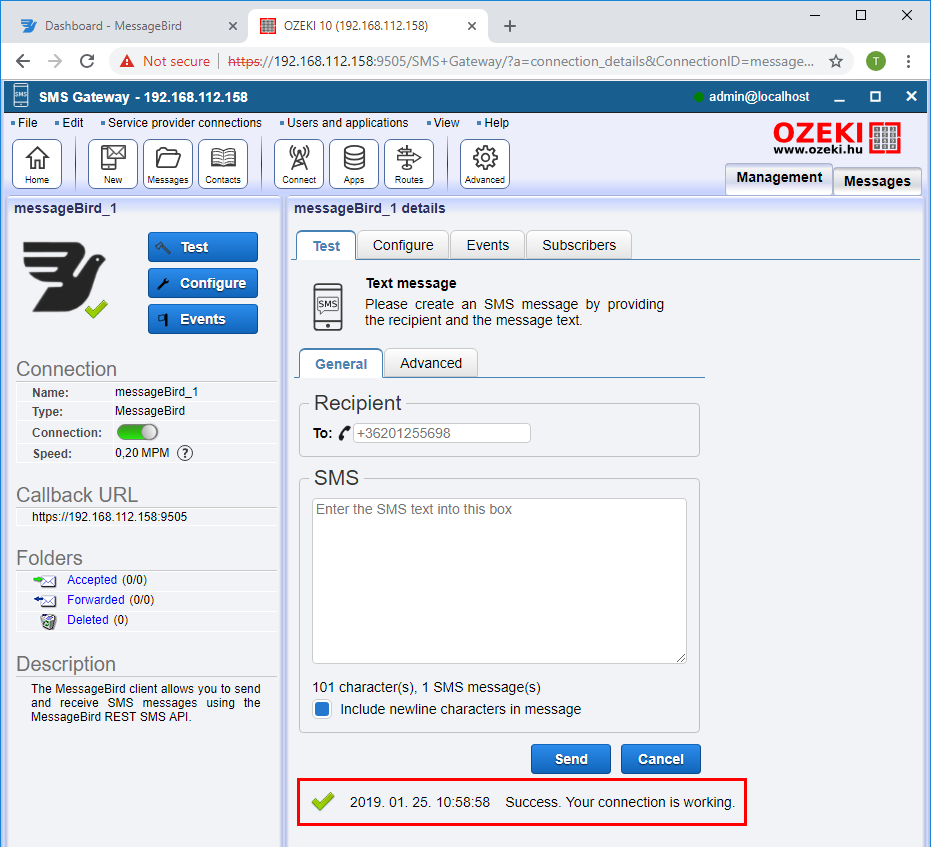The width and height of the screenshot is (931, 847).
Task: Click the SMS phone icon beside Text message
Action: pos(328,306)
